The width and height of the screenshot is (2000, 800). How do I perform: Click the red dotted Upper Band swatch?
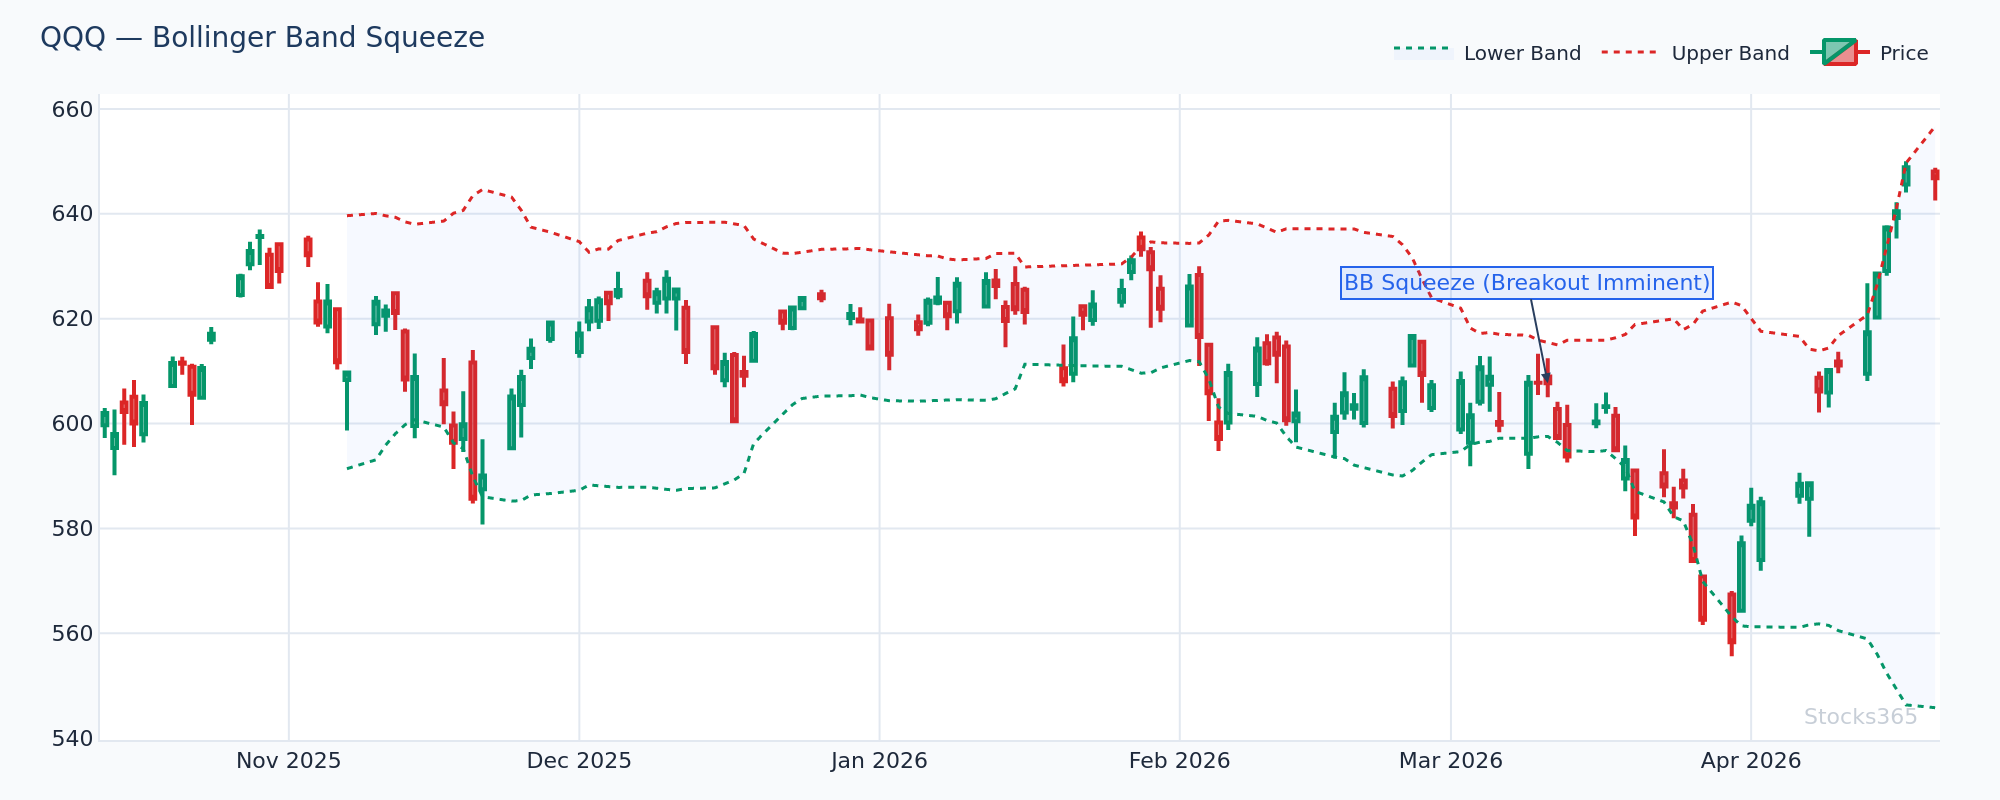pos(1631,50)
